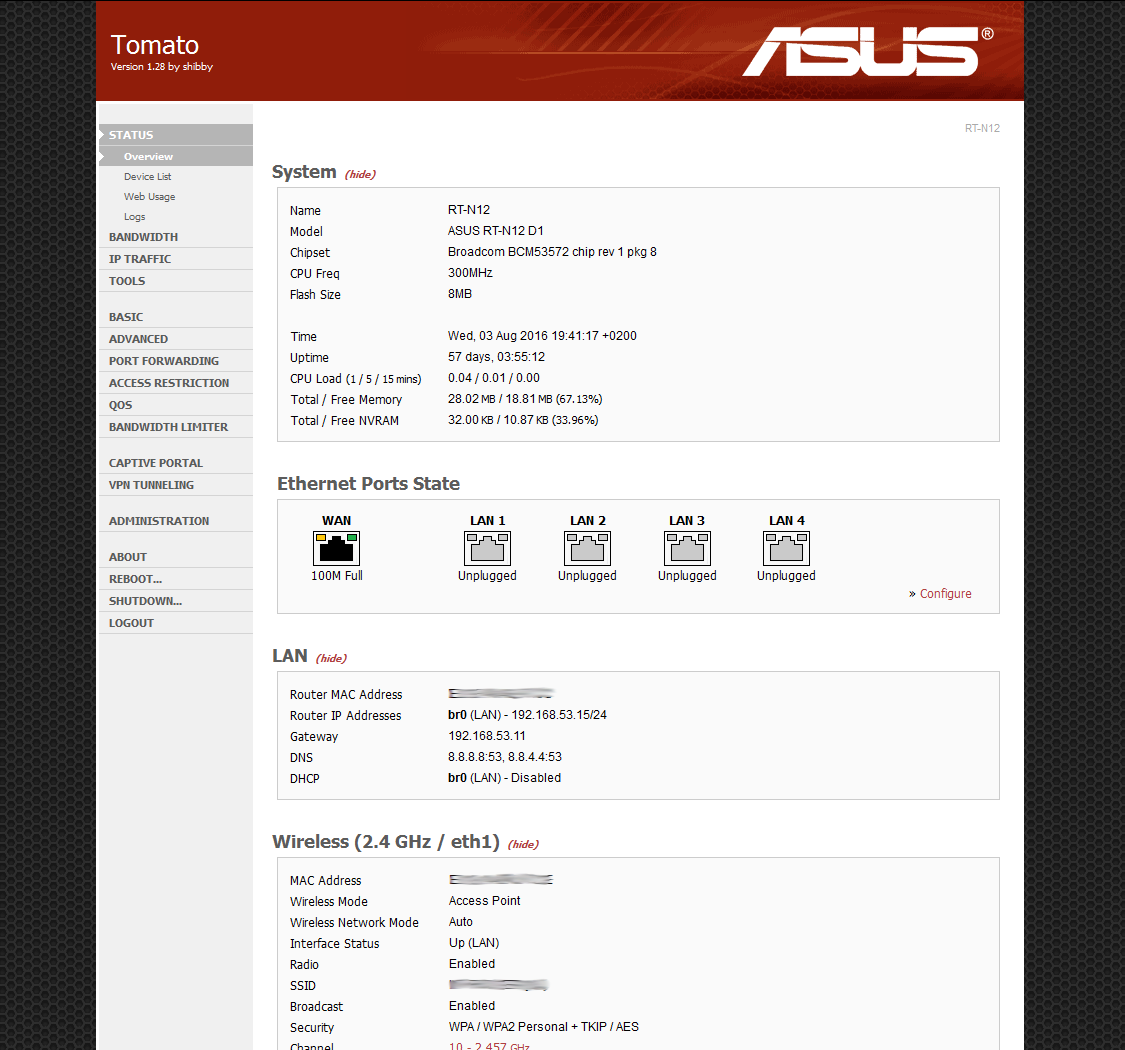Open Device List page
Image resolution: width=1125 pixels, height=1050 pixels.
[147, 177]
